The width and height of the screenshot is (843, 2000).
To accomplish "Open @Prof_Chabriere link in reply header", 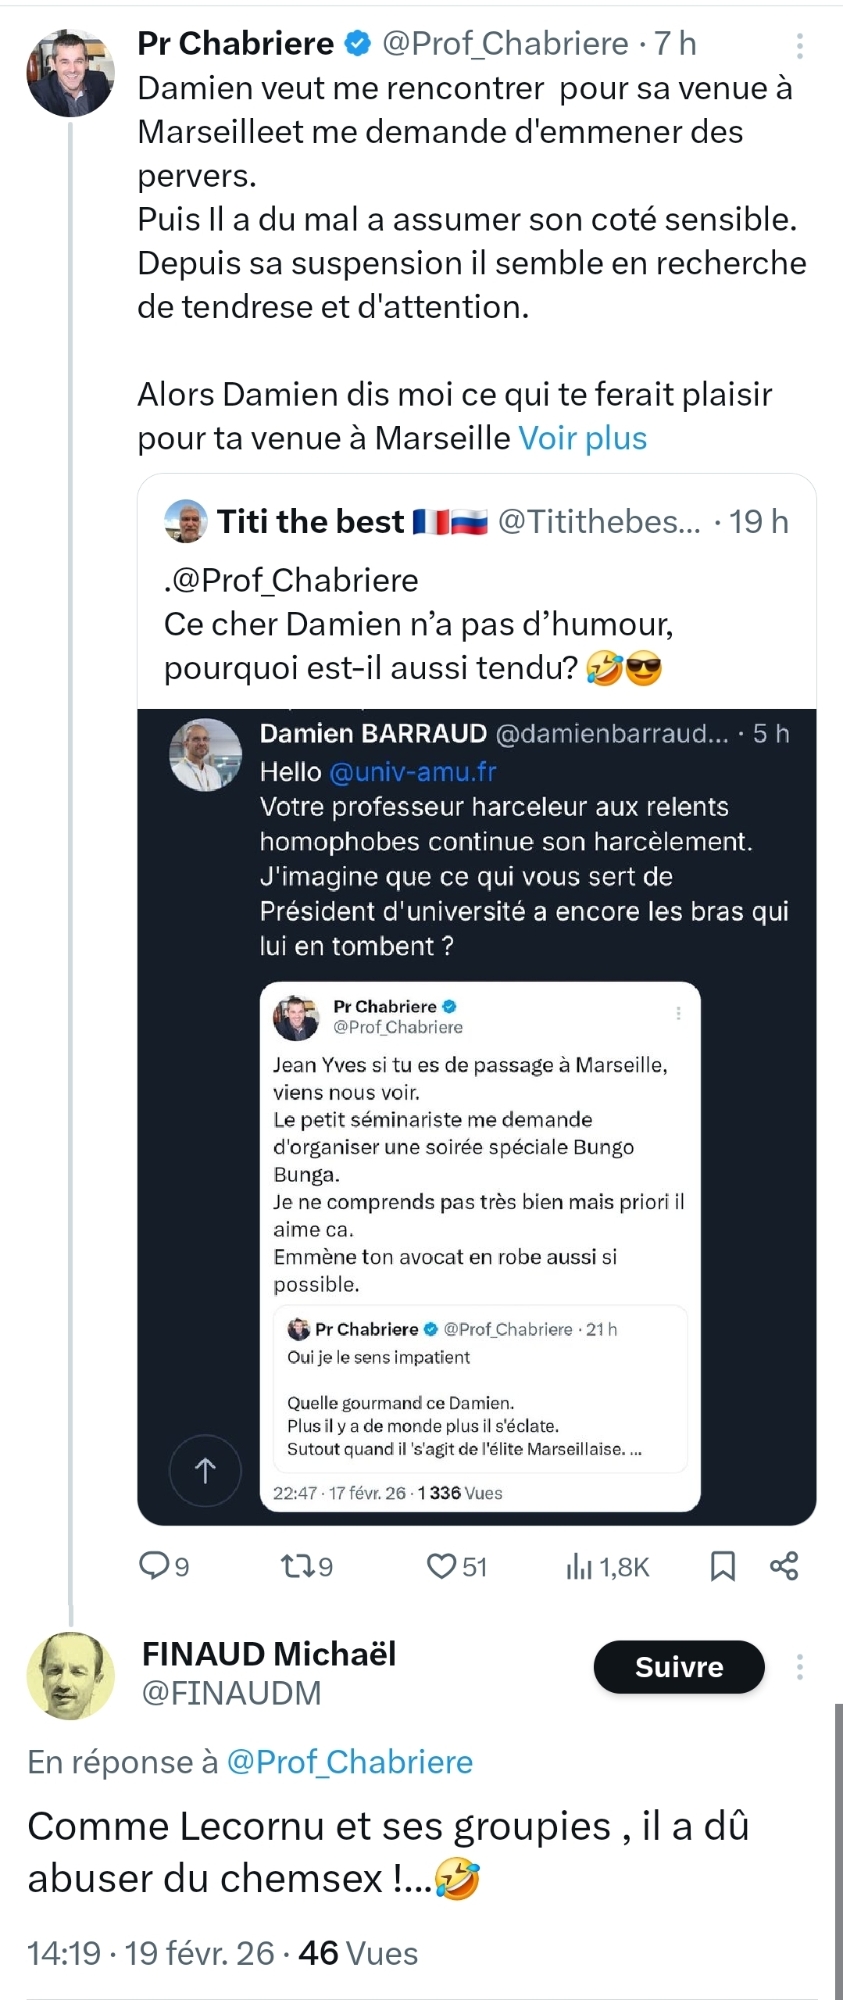I will point(349,1761).
